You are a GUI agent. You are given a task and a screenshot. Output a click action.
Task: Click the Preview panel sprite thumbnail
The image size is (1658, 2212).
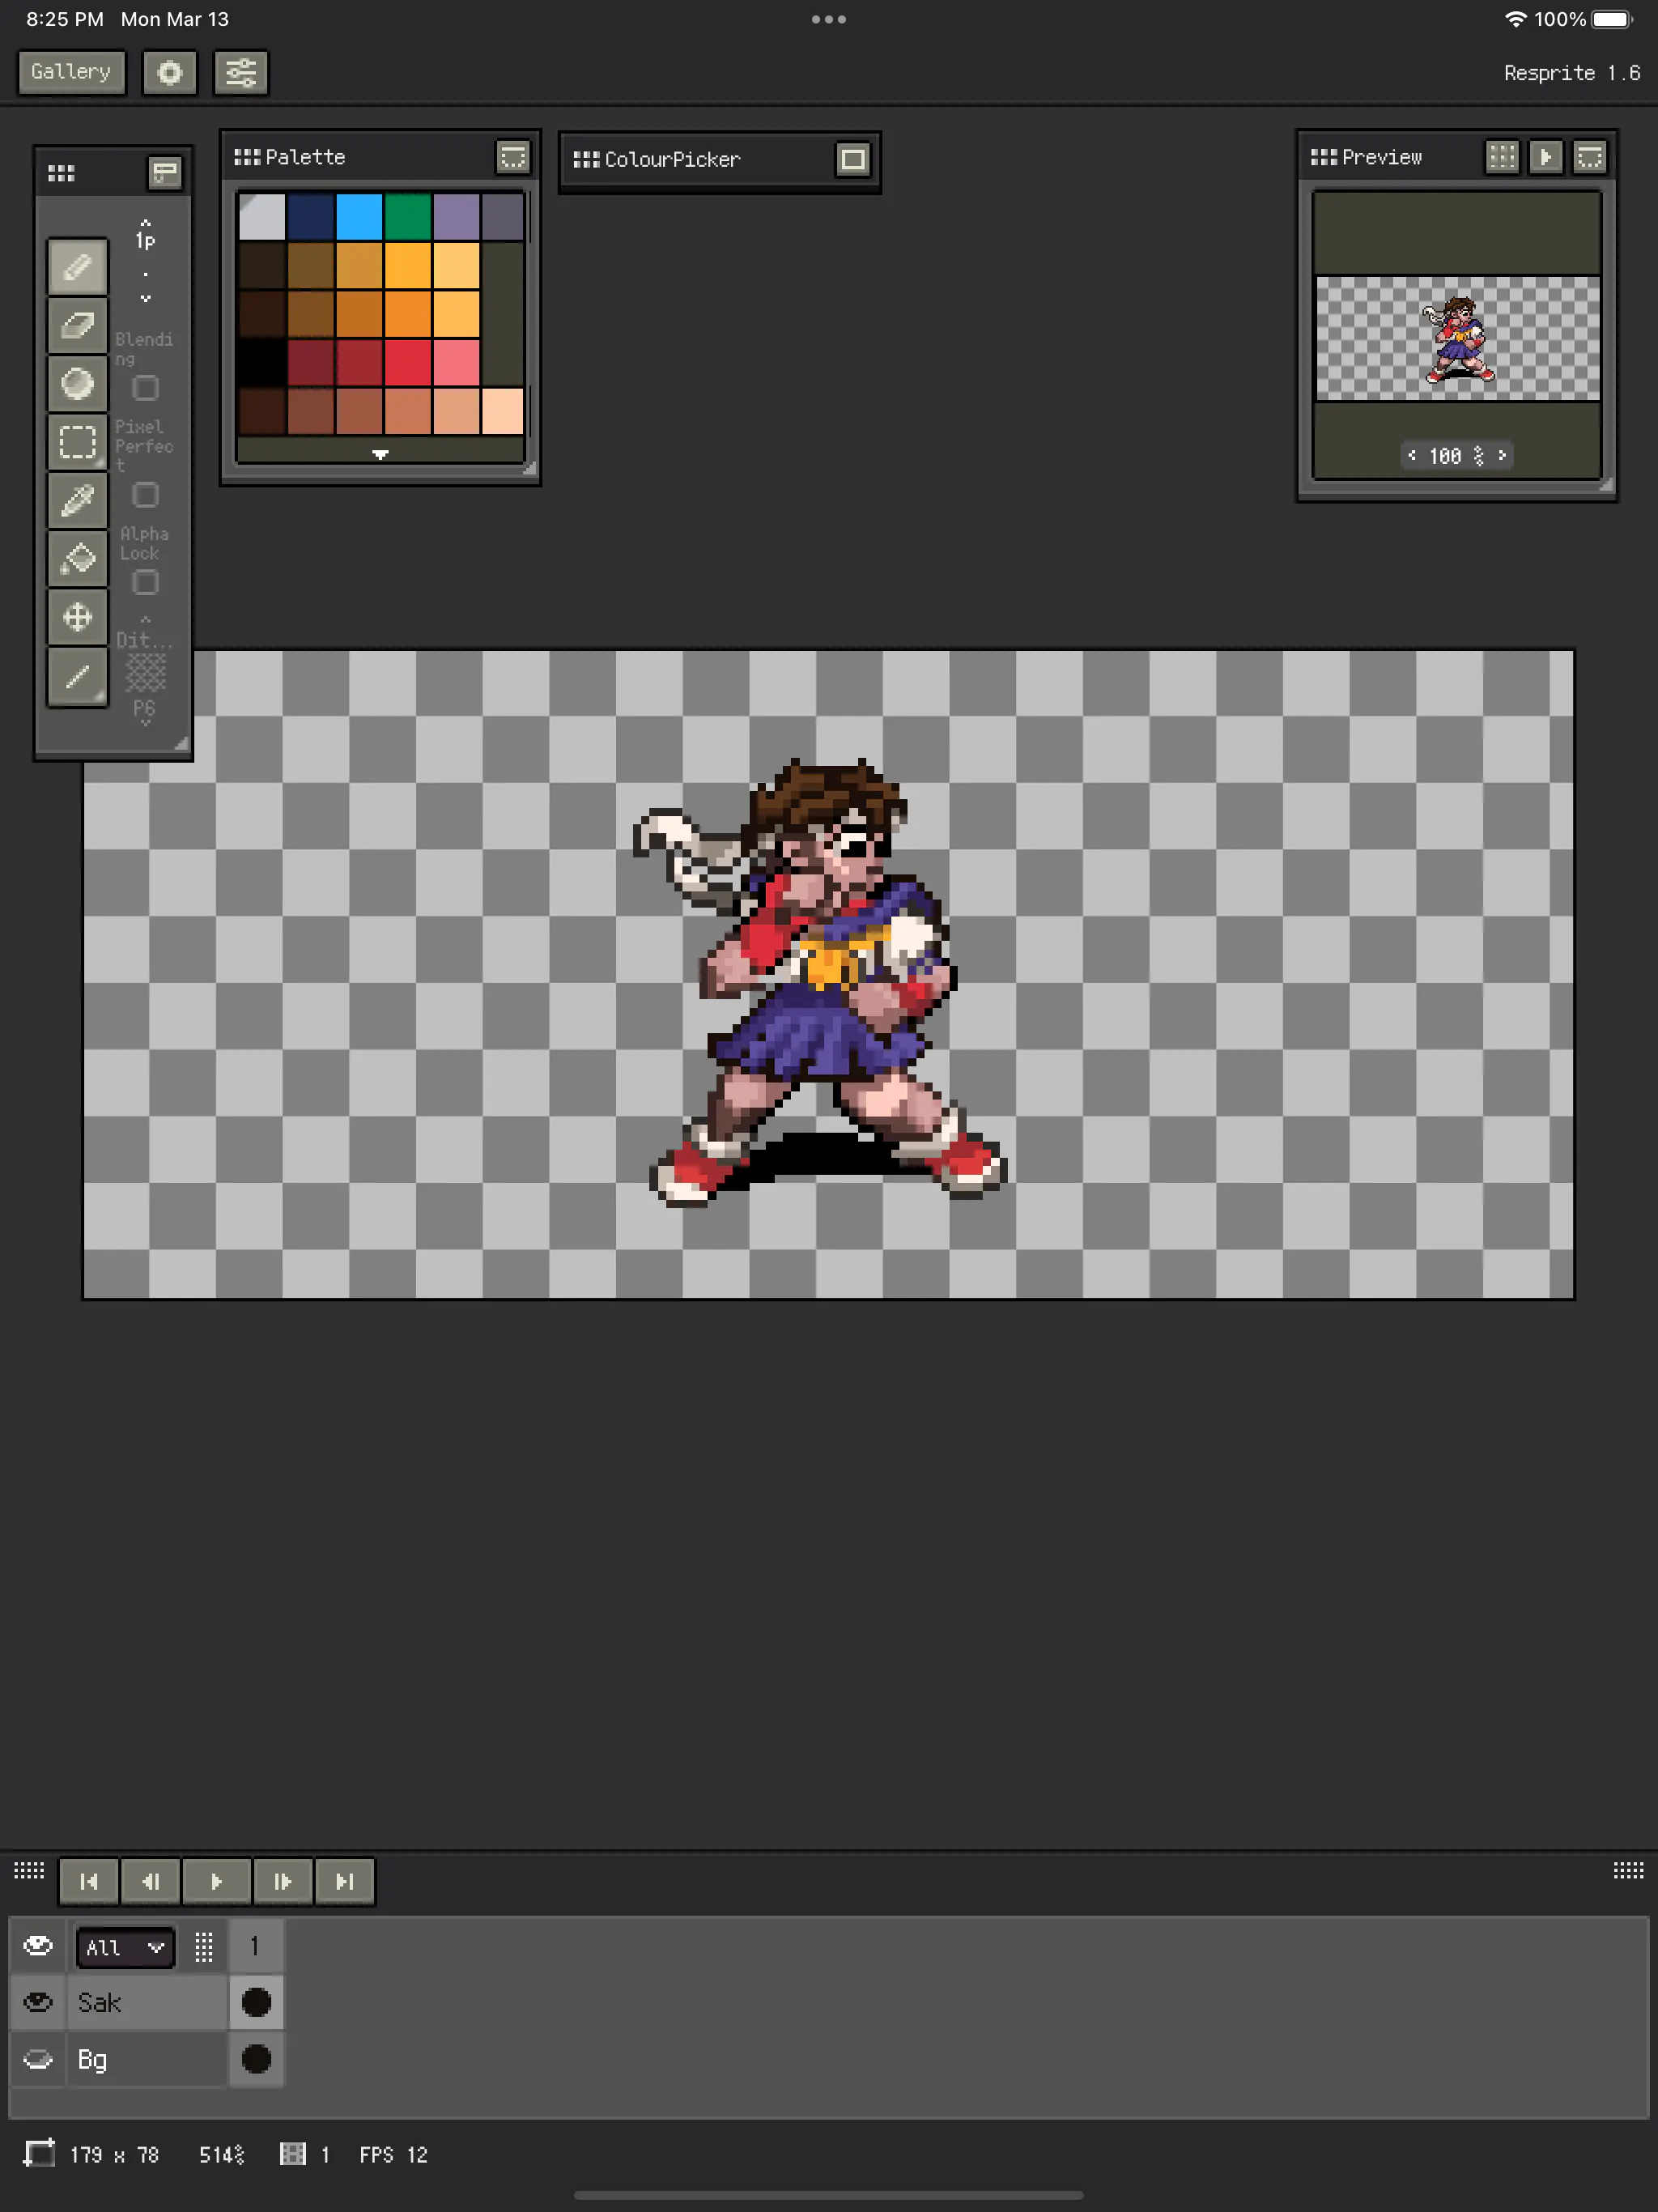(x=1458, y=339)
